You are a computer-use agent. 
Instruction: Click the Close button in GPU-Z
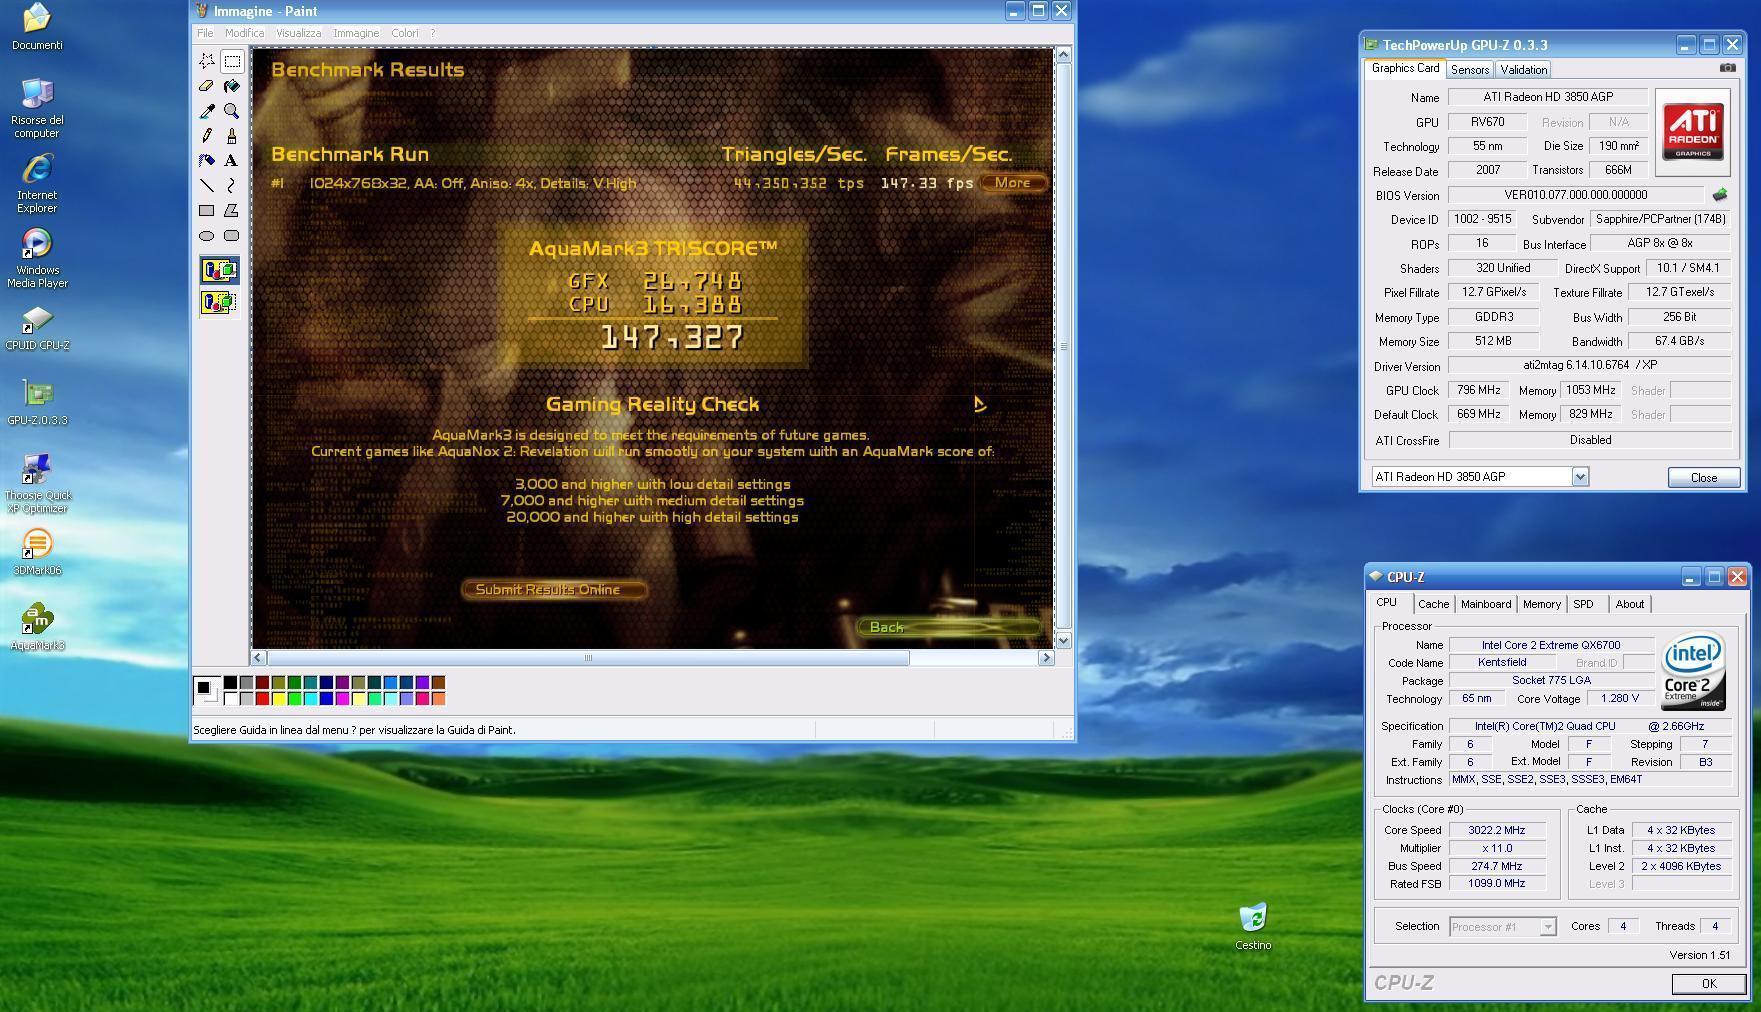[1704, 477]
